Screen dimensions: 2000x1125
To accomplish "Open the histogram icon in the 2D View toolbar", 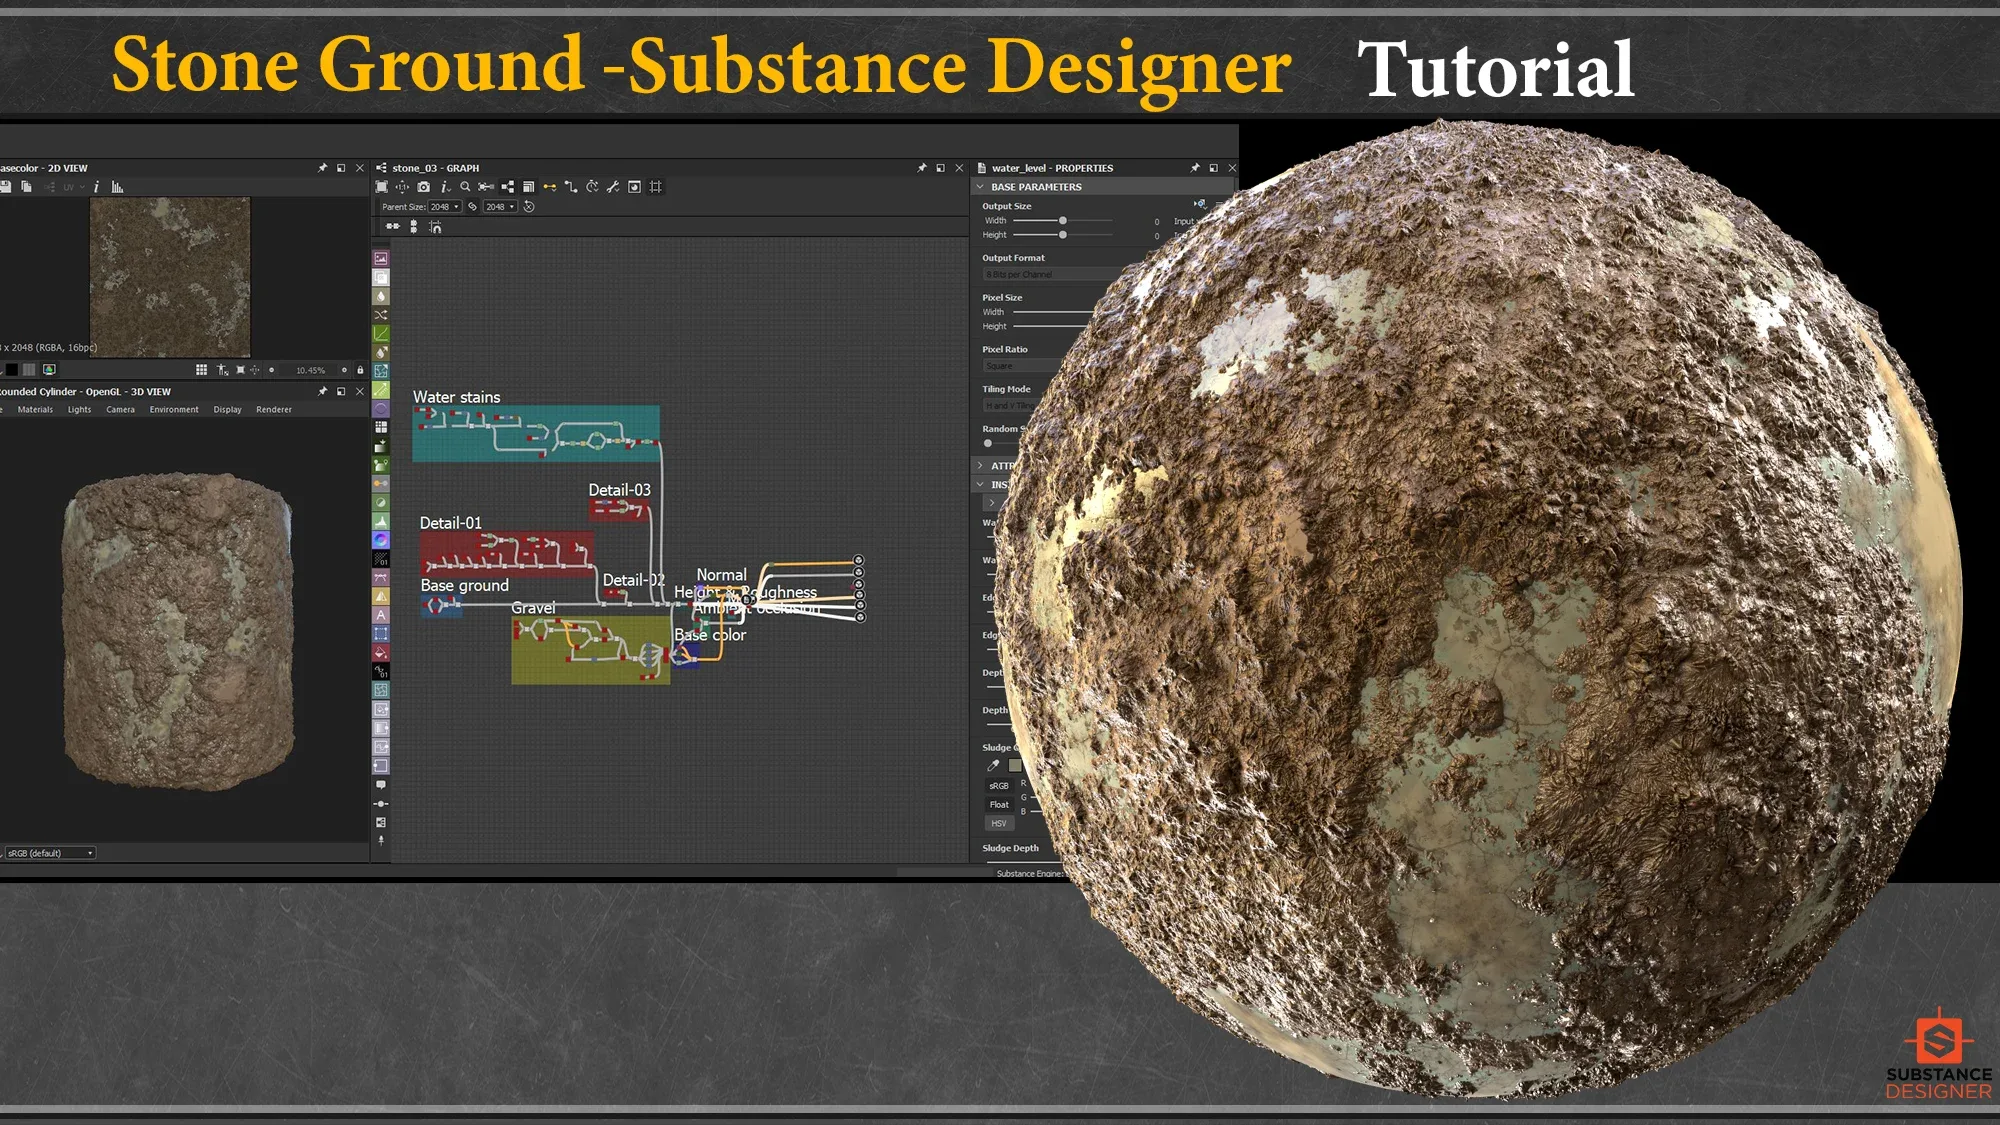I will click(116, 186).
